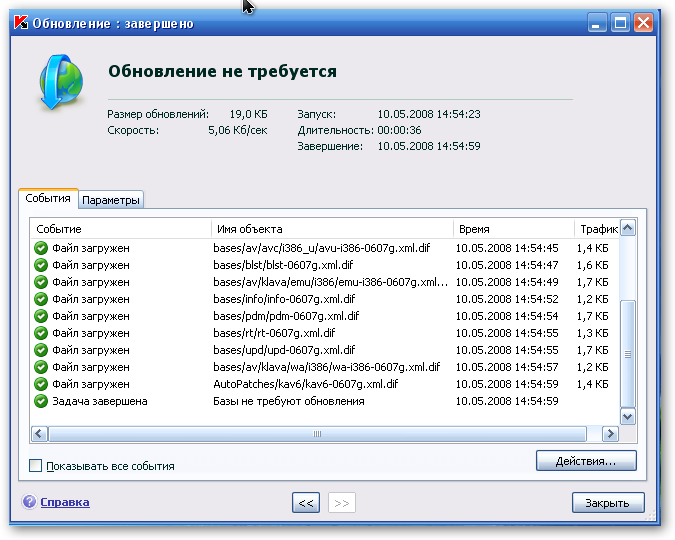Click the green check icon for info-0607g.xml.dif
Image resolution: width=675 pixels, height=540 pixels.
pos(41,299)
